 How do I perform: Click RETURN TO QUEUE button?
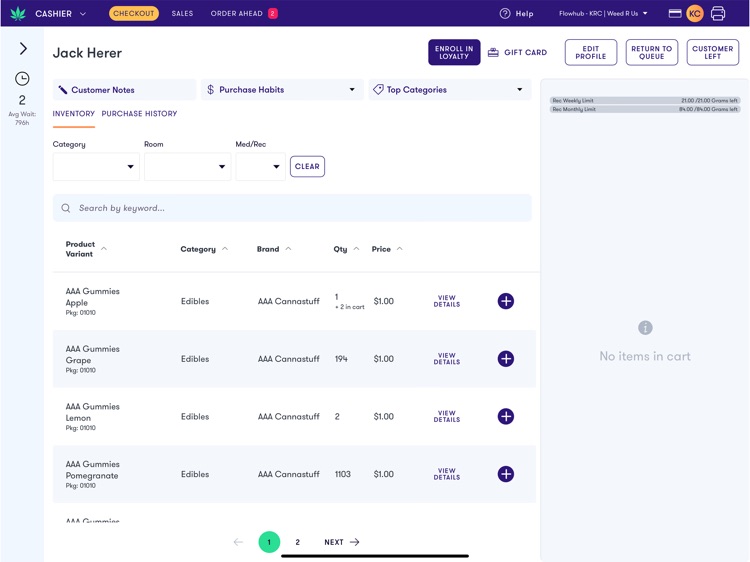(651, 52)
